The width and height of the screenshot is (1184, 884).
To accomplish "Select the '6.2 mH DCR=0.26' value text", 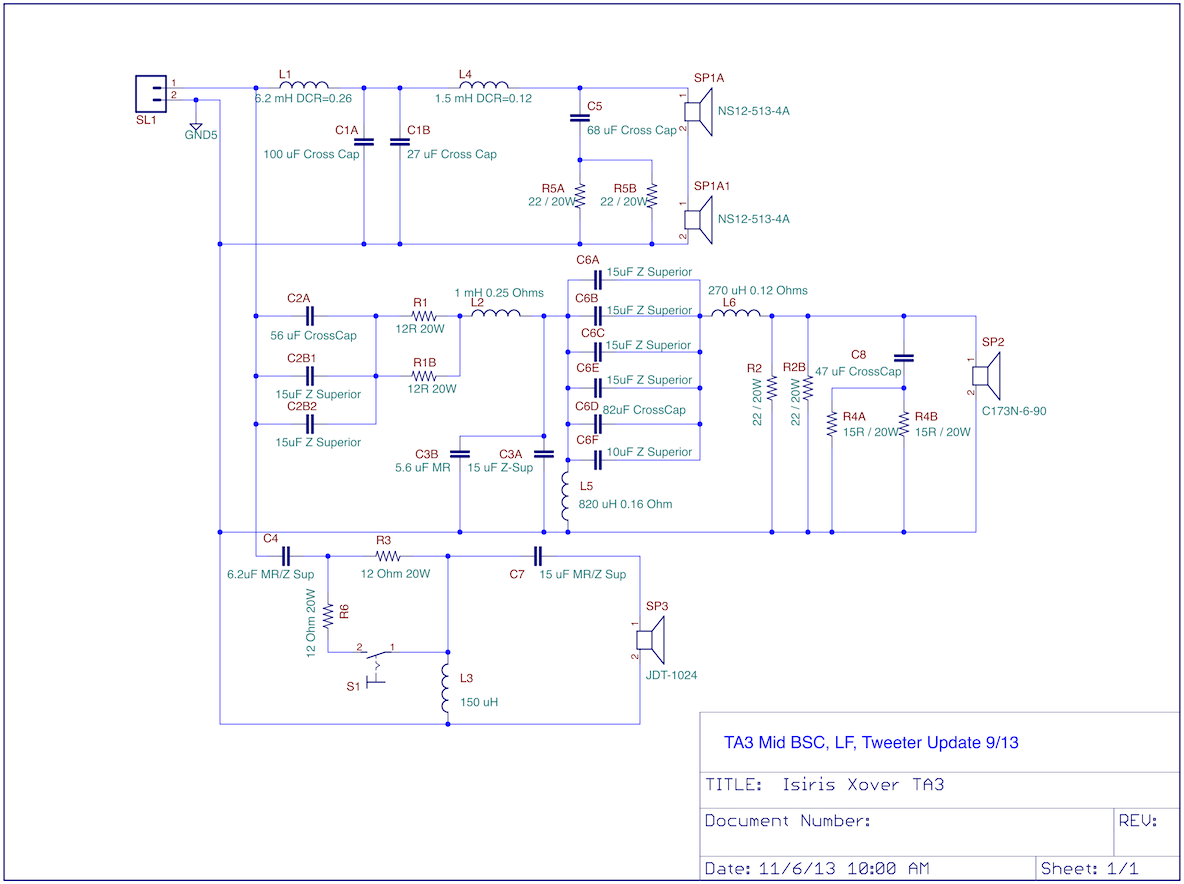I will [303, 98].
